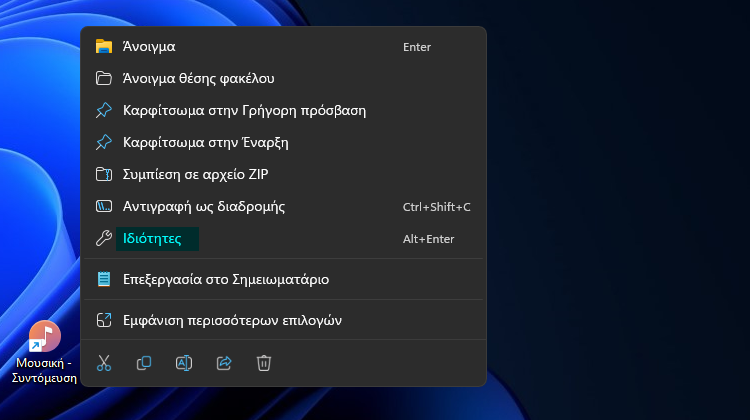Viewport: 750px width, 420px height.
Task: Choose Άνοιγμα from the context menu
Action: click(284, 46)
